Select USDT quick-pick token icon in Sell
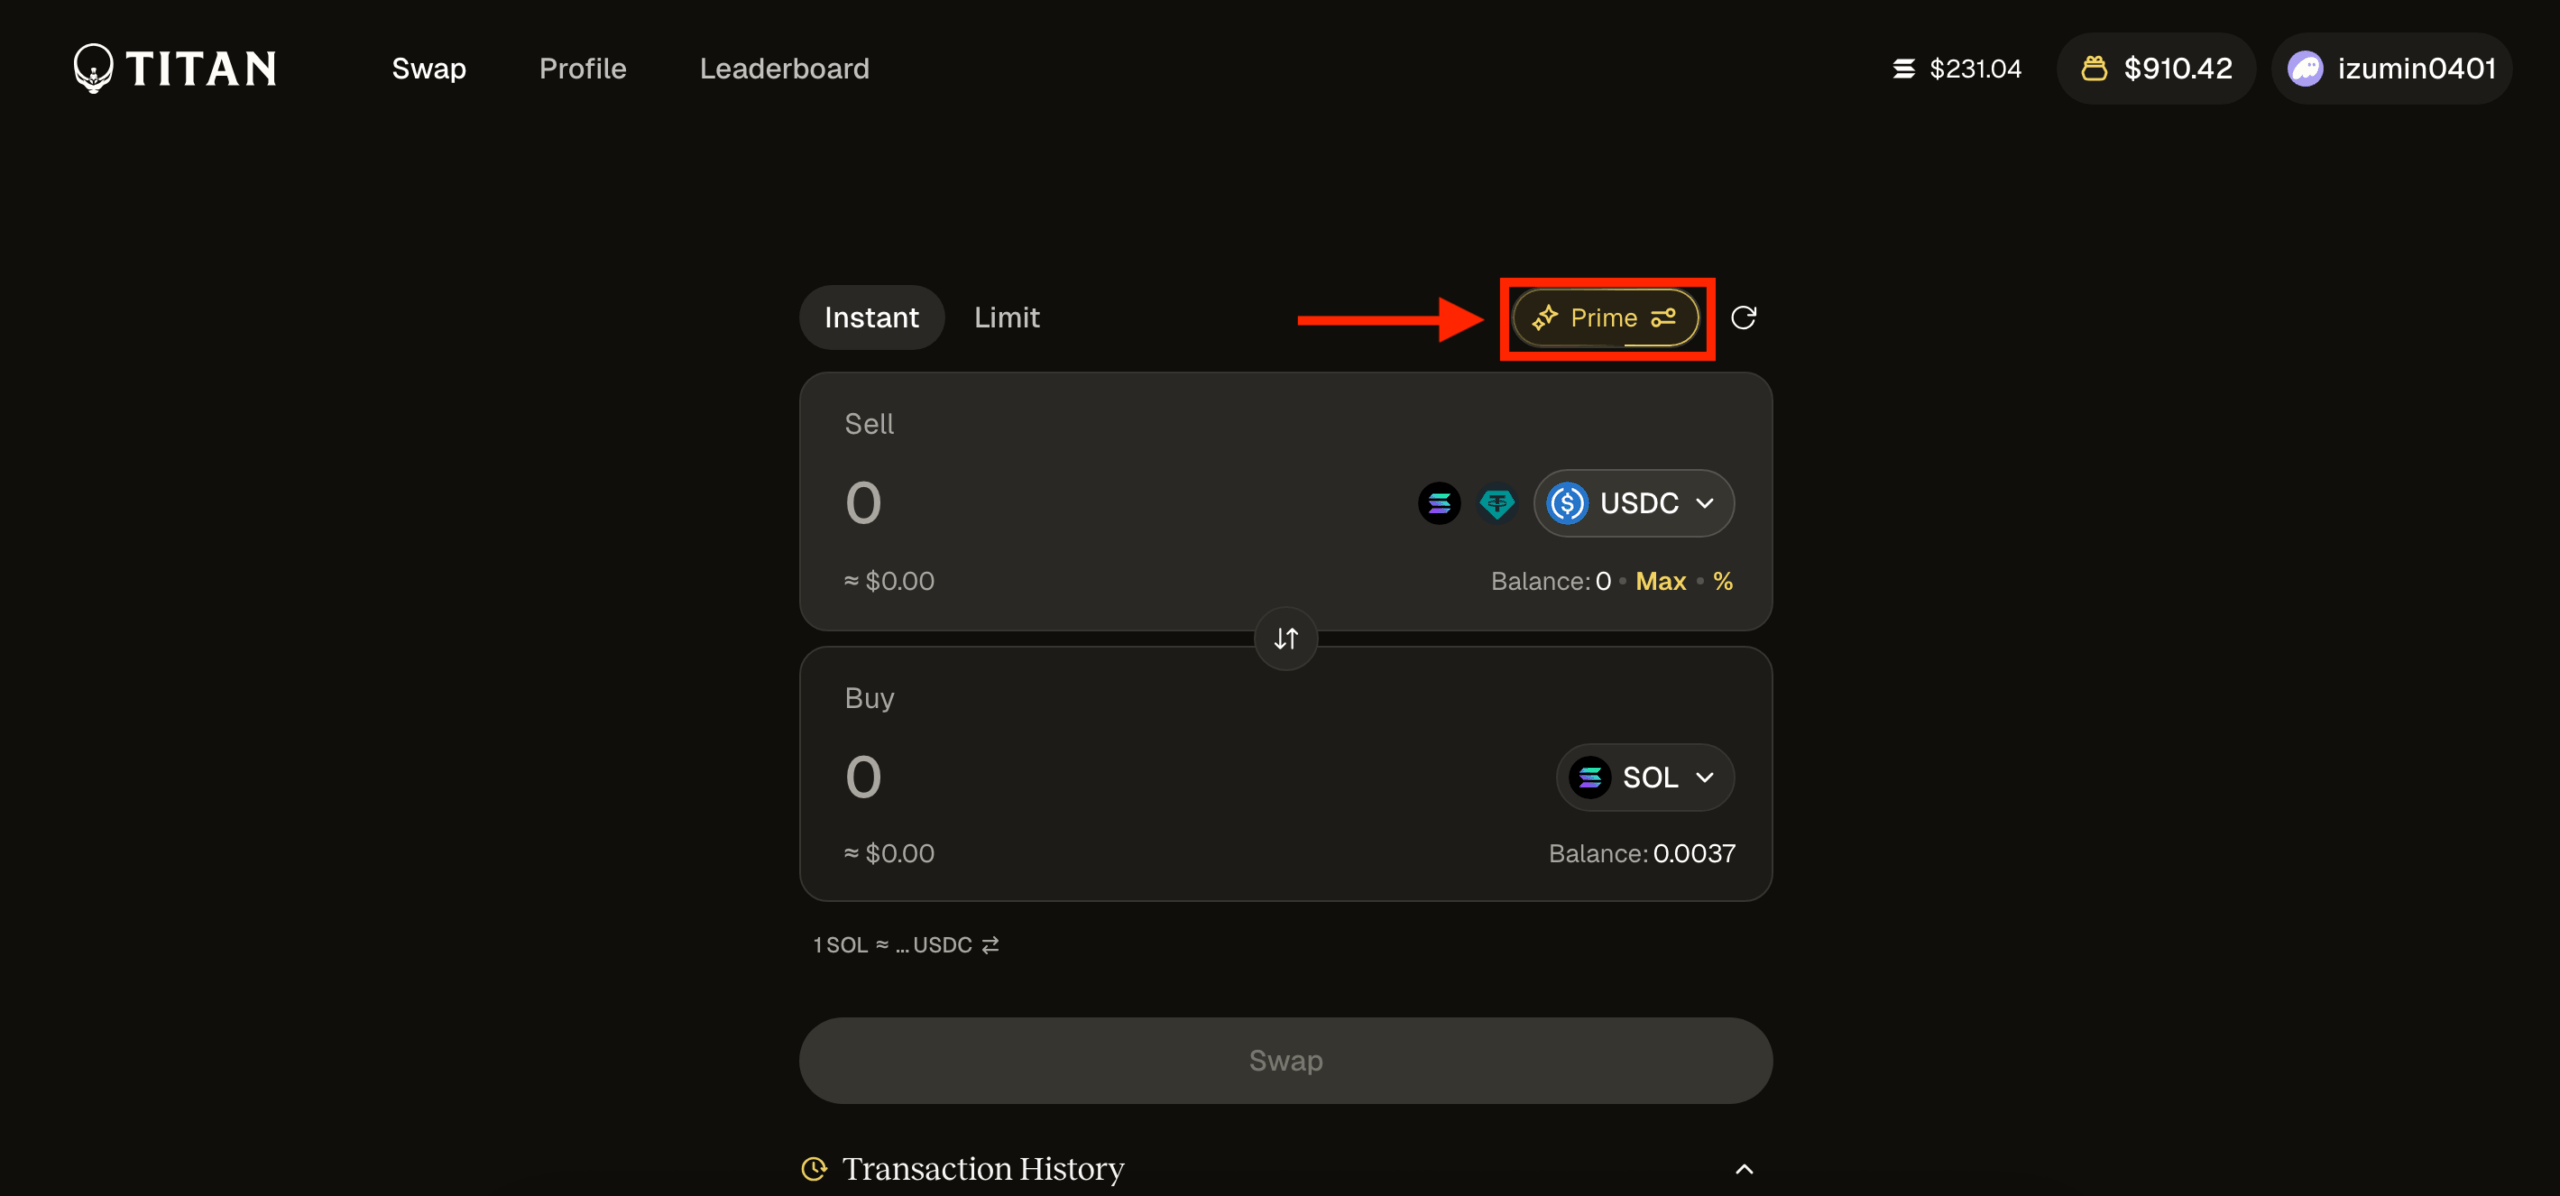The height and width of the screenshot is (1196, 2560). point(1497,503)
